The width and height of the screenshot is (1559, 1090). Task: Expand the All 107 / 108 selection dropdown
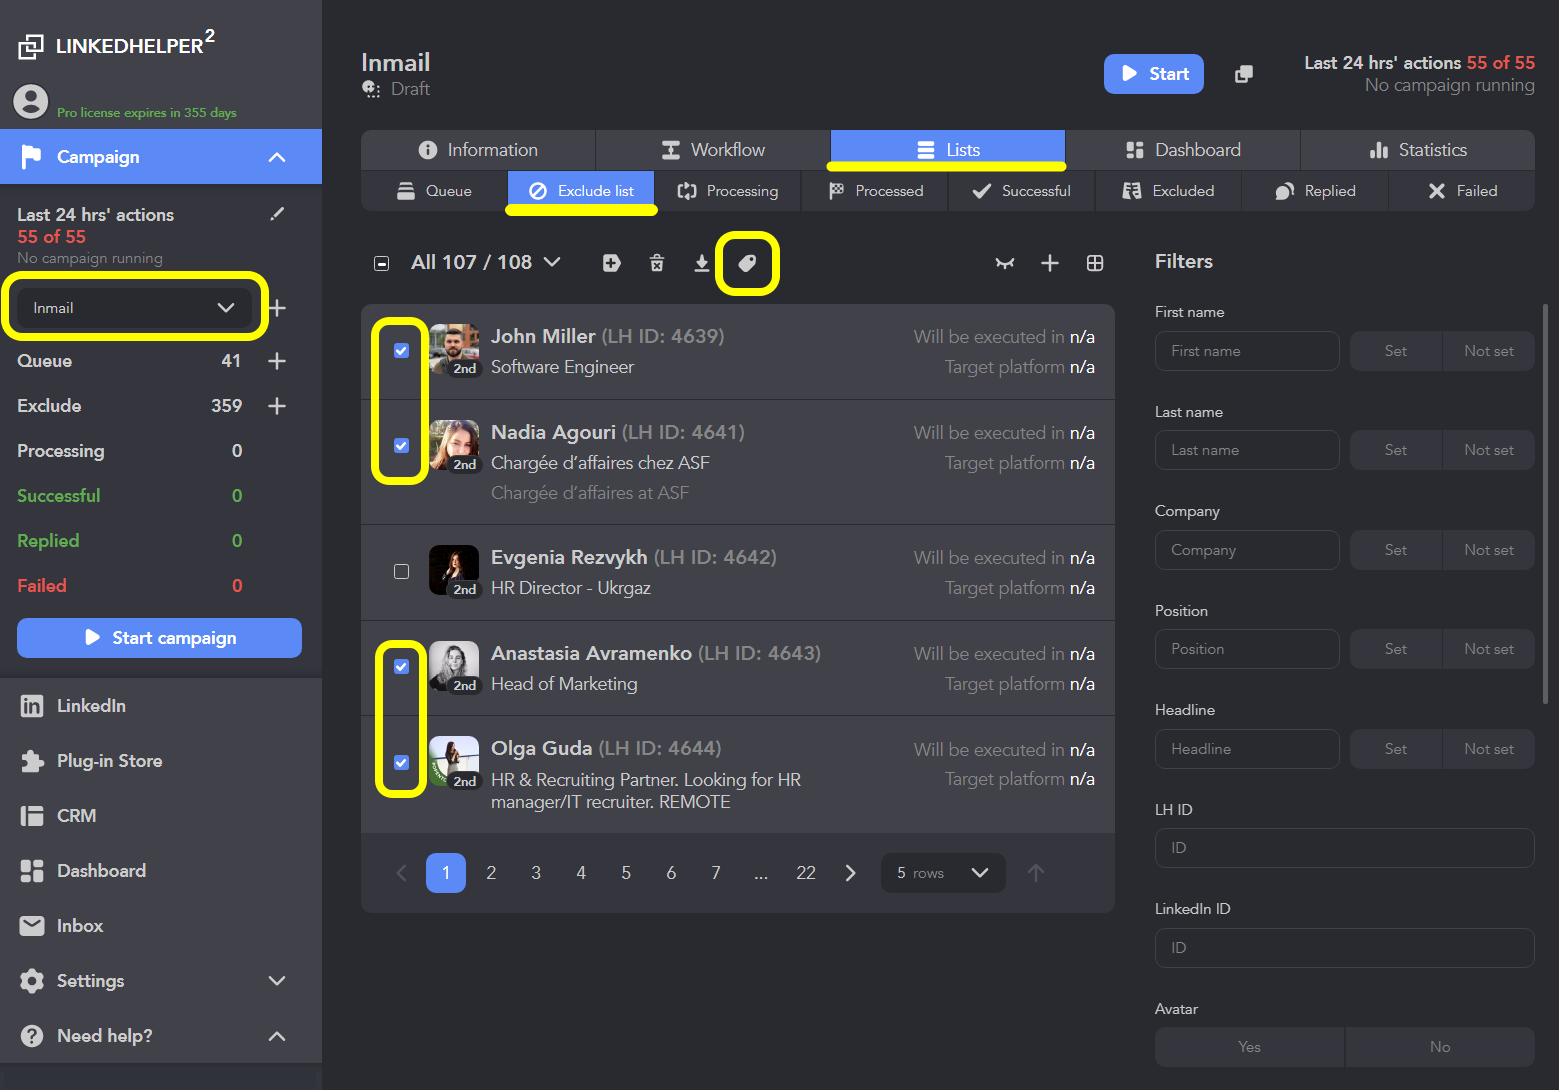pyautogui.click(x=552, y=262)
